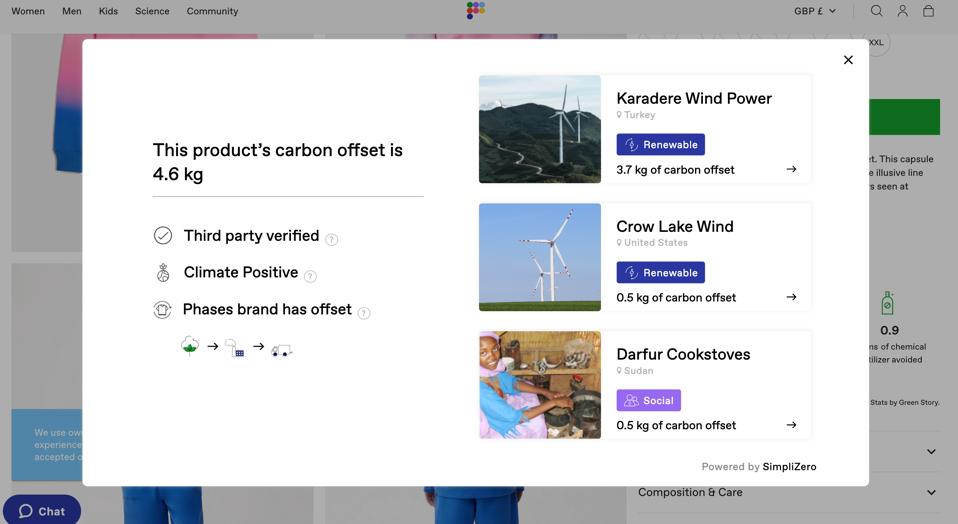This screenshot has width=958, height=524.
Task: Open the shopping bag icon
Action: point(928,11)
